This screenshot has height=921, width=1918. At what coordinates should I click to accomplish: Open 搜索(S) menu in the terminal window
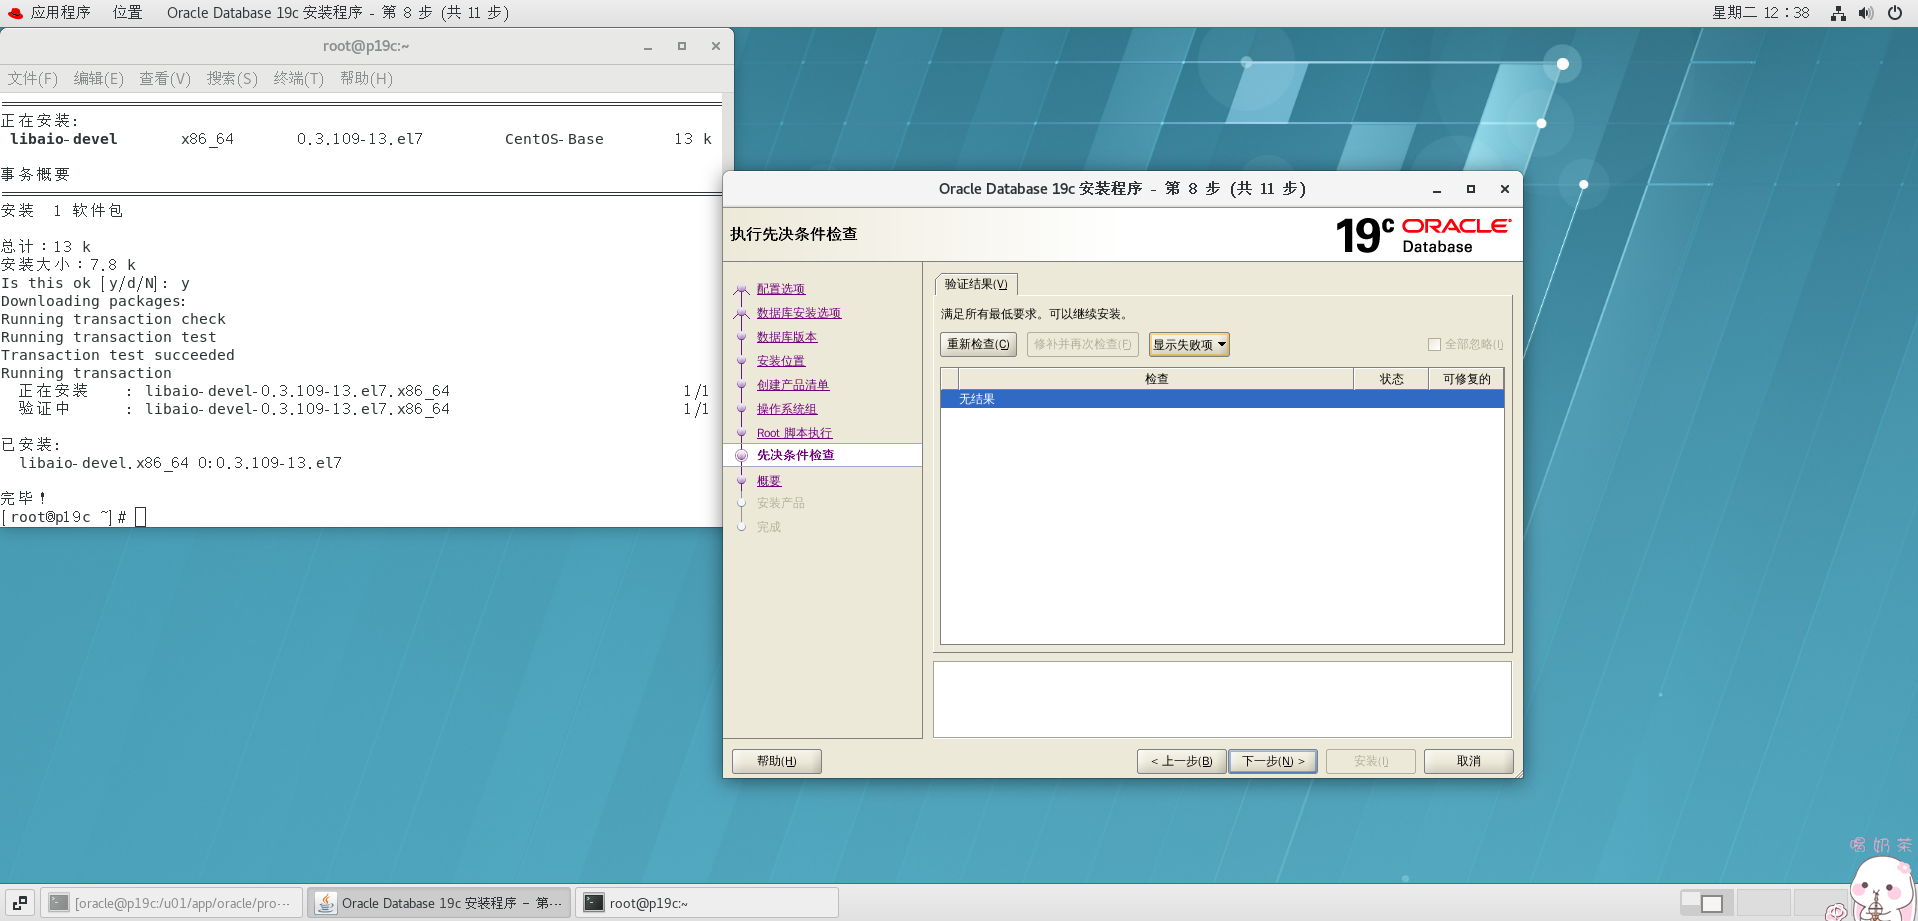pyautogui.click(x=232, y=78)
